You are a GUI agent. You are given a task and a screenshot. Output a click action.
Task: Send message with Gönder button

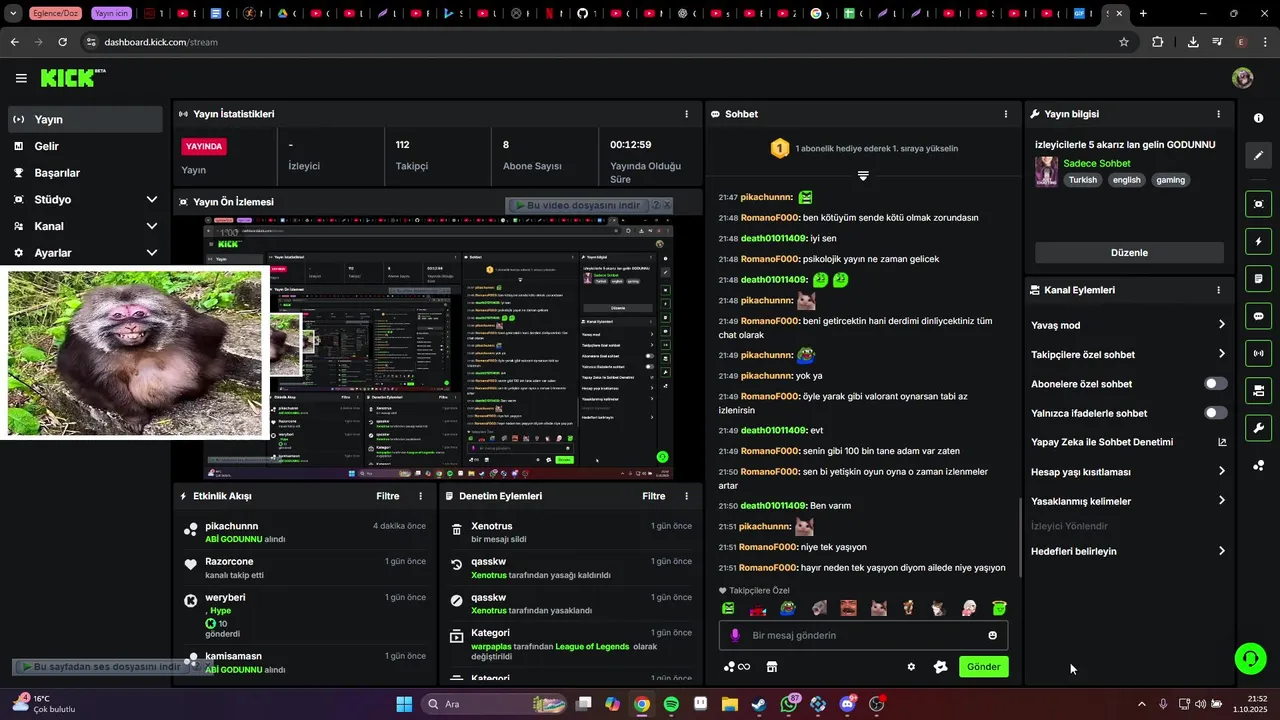pos(983,667)
